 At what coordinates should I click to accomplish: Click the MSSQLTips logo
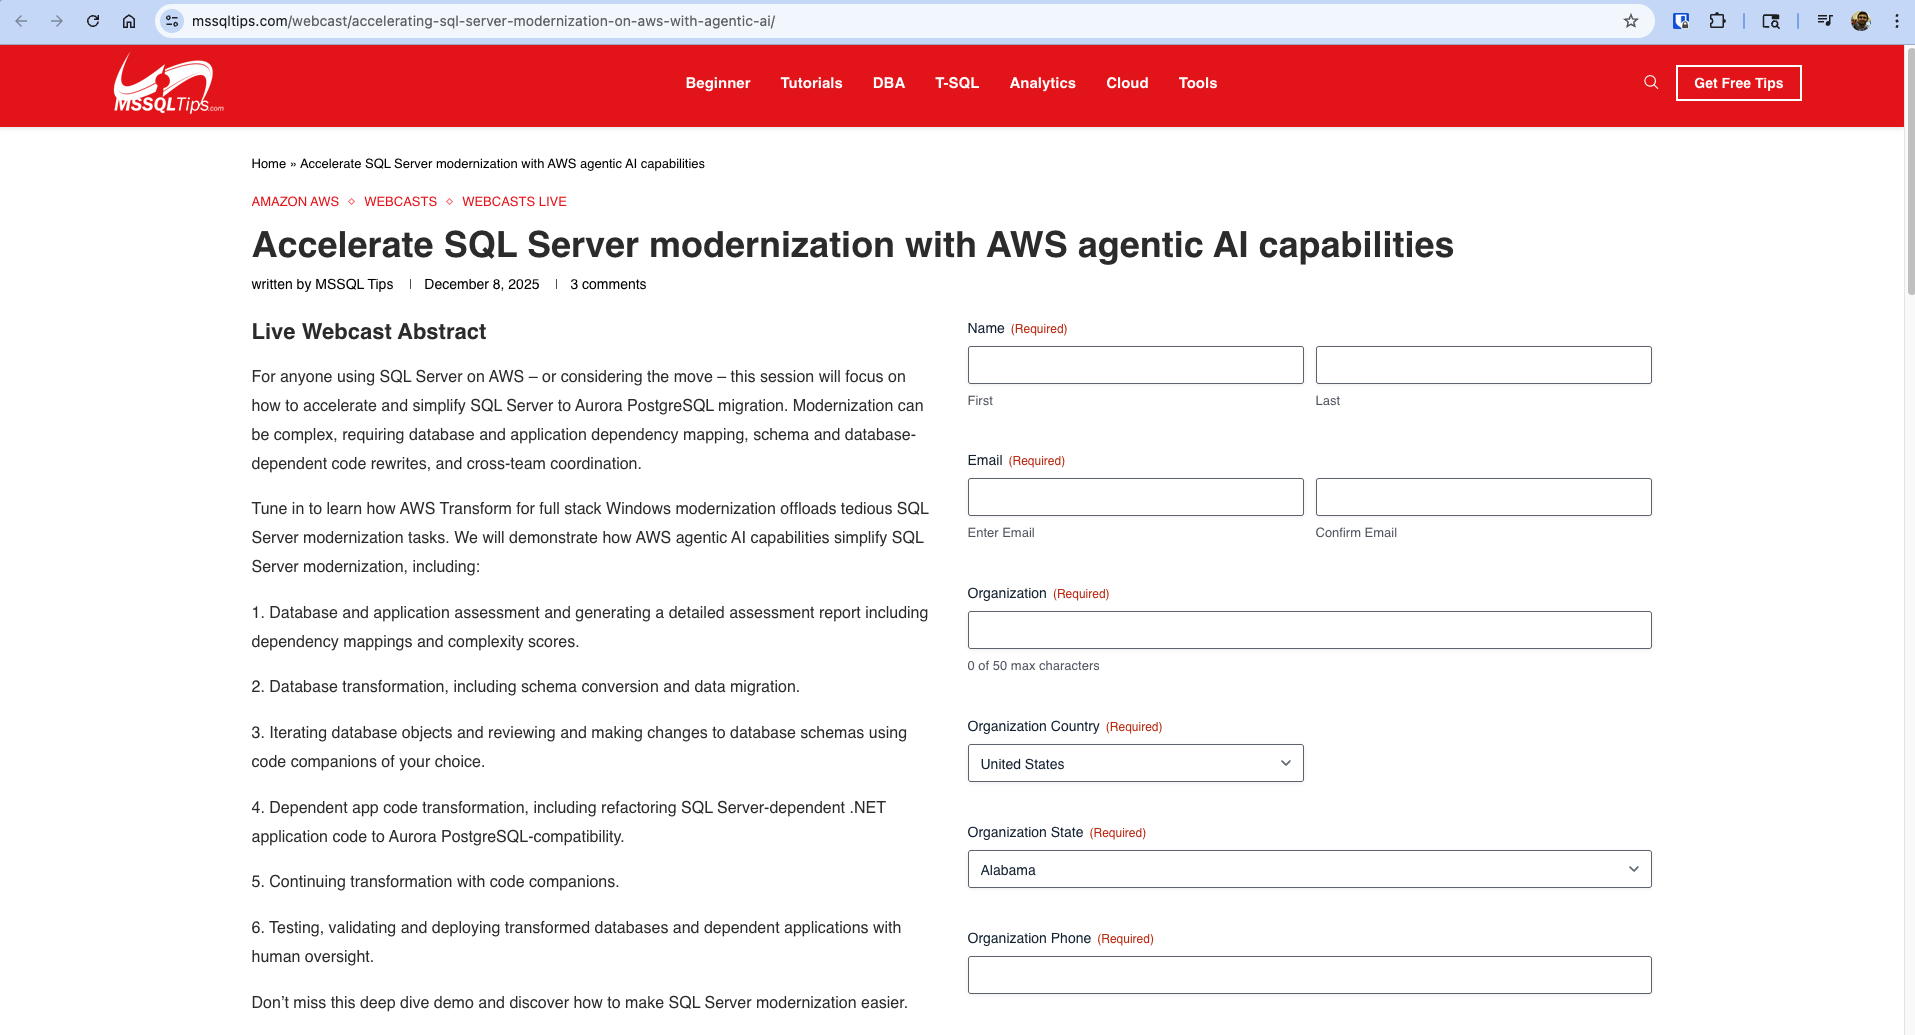click(x=168, y=84)
